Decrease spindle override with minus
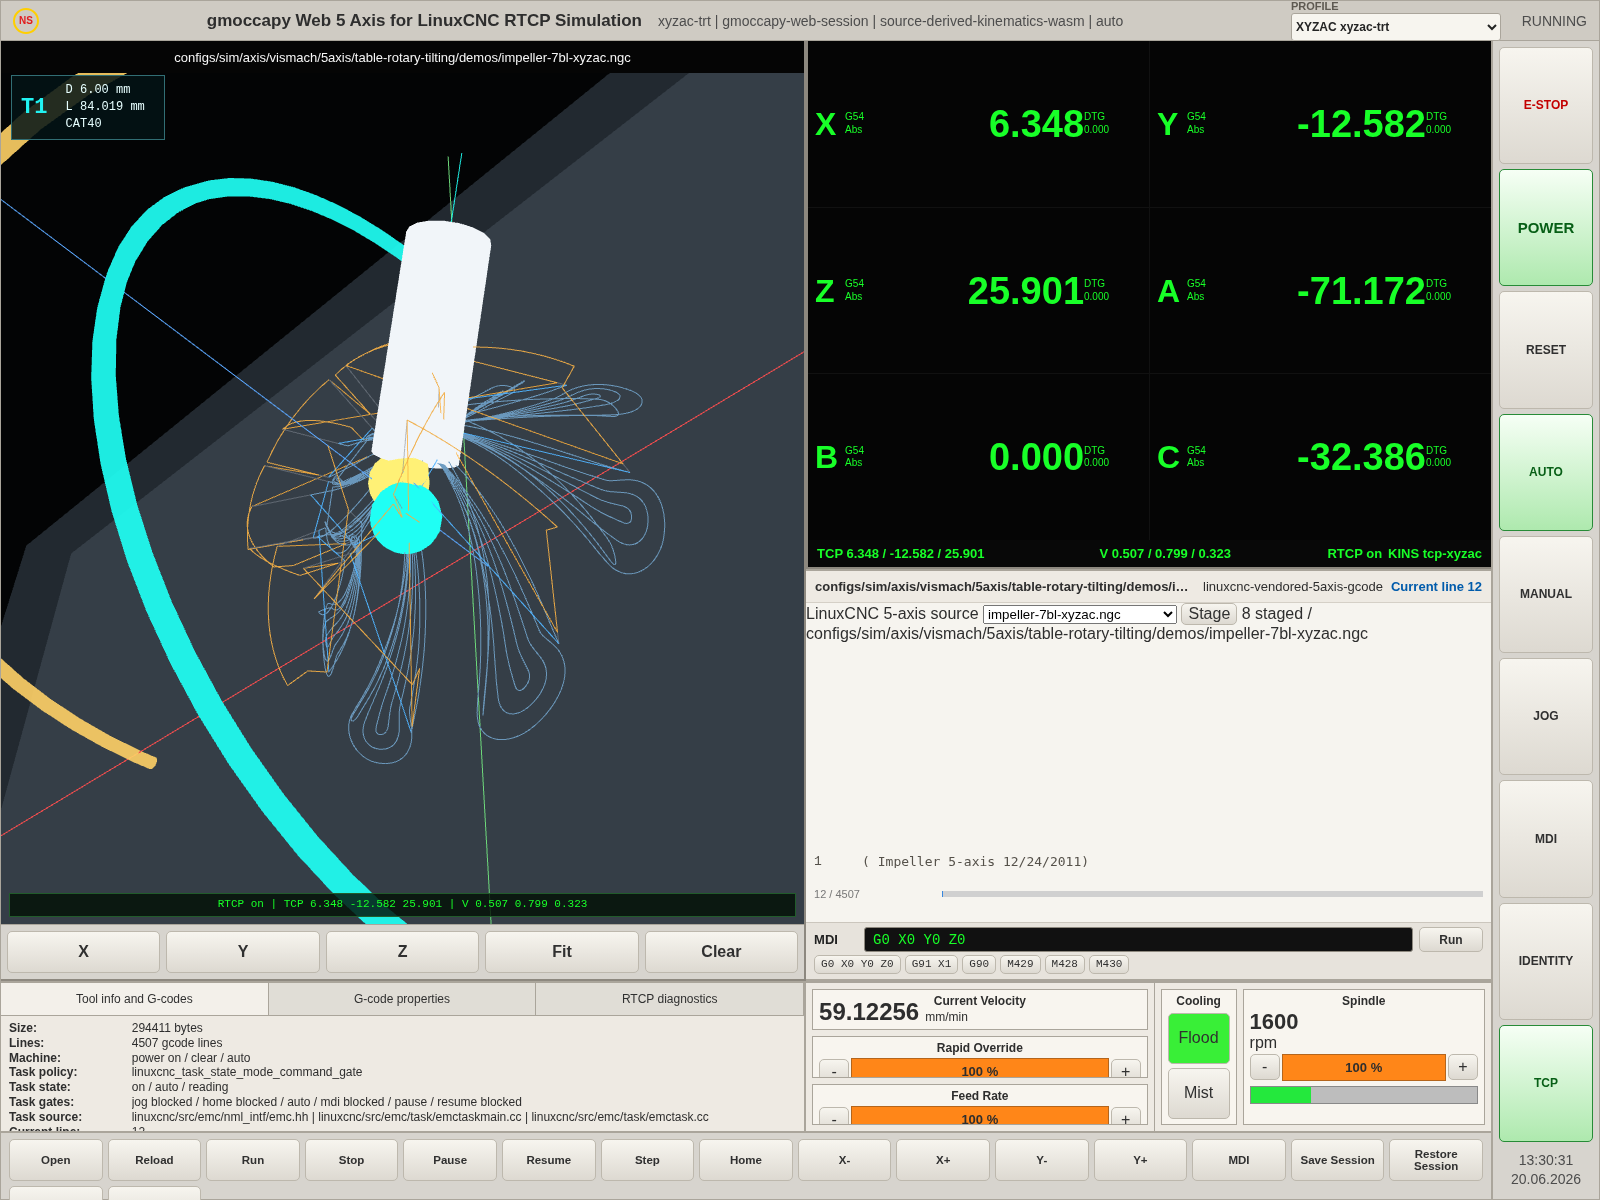 [x=1264, y=1067]
